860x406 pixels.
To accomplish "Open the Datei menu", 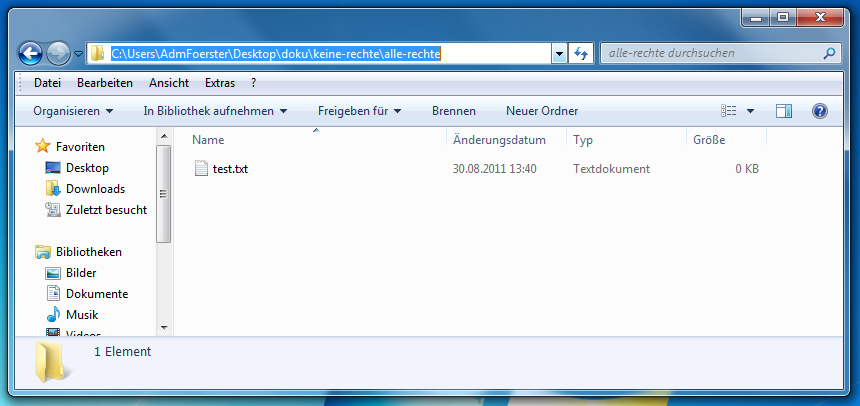I will 47,83.
